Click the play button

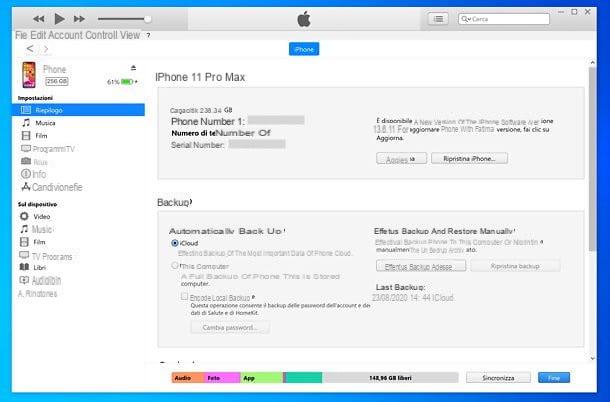[59, 18]
